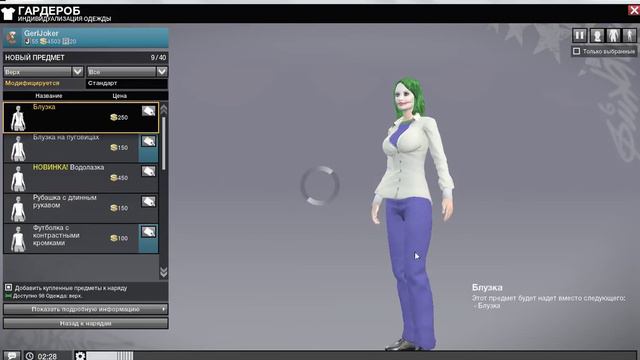Click the 'Назад к нарядам' button

(86, 323)
